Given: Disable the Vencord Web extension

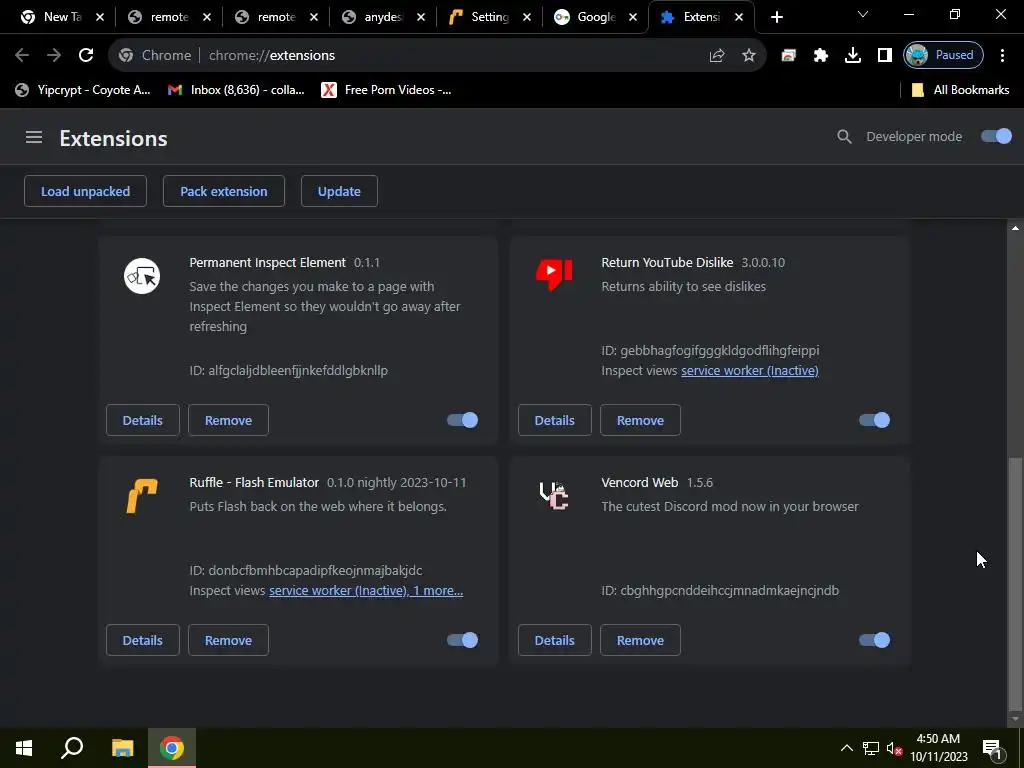Looking at the screenshot, I should 874,640.
